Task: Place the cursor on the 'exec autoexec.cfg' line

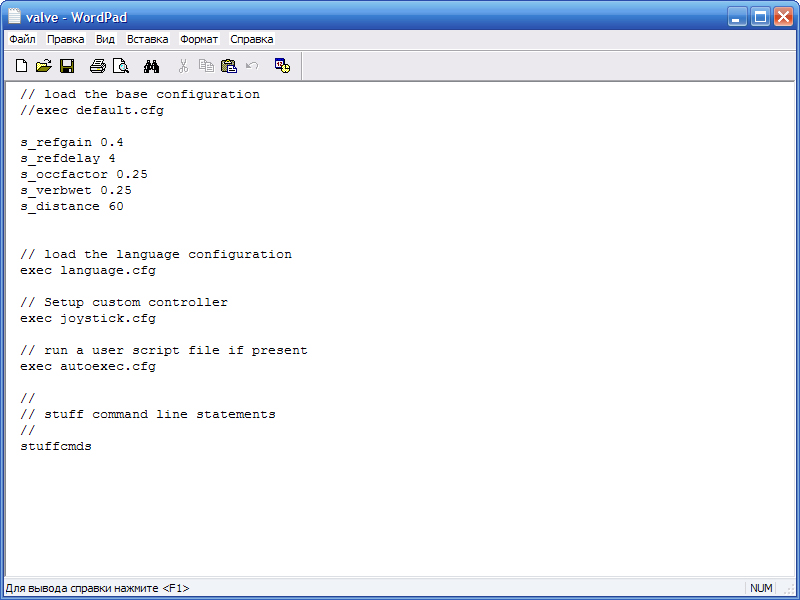Action: [88, 366]
